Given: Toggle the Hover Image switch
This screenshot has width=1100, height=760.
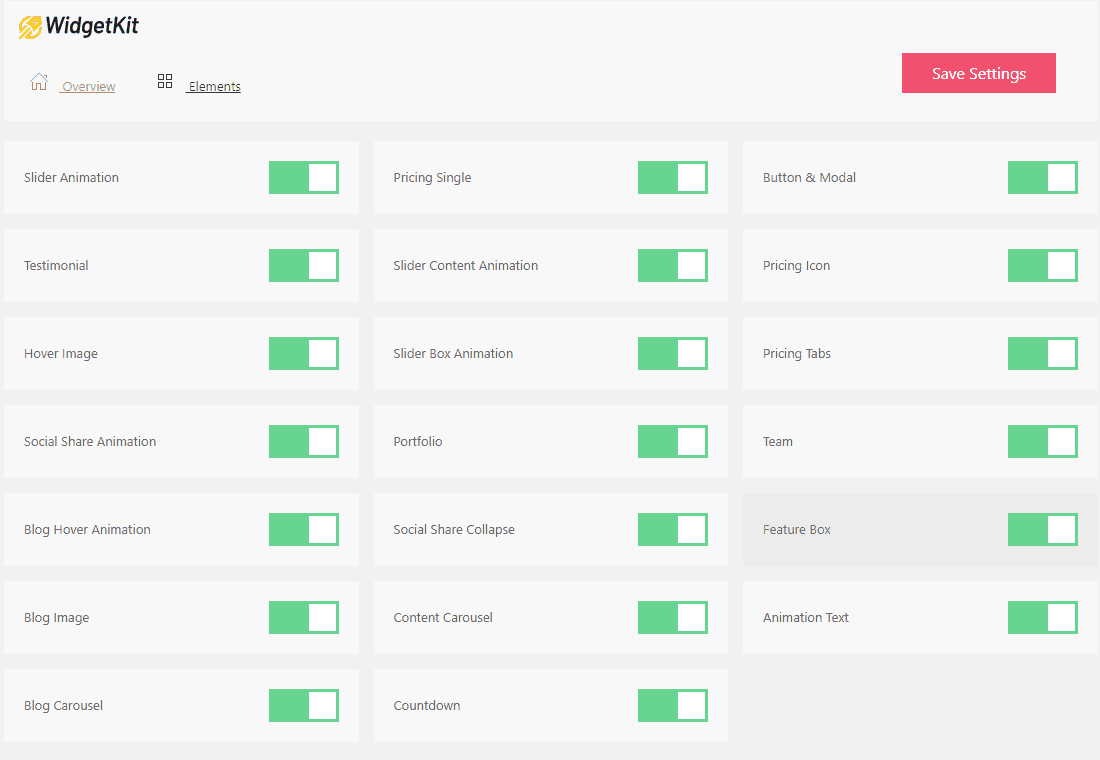Looking at the screenshot, I should [x=304, y=354].
